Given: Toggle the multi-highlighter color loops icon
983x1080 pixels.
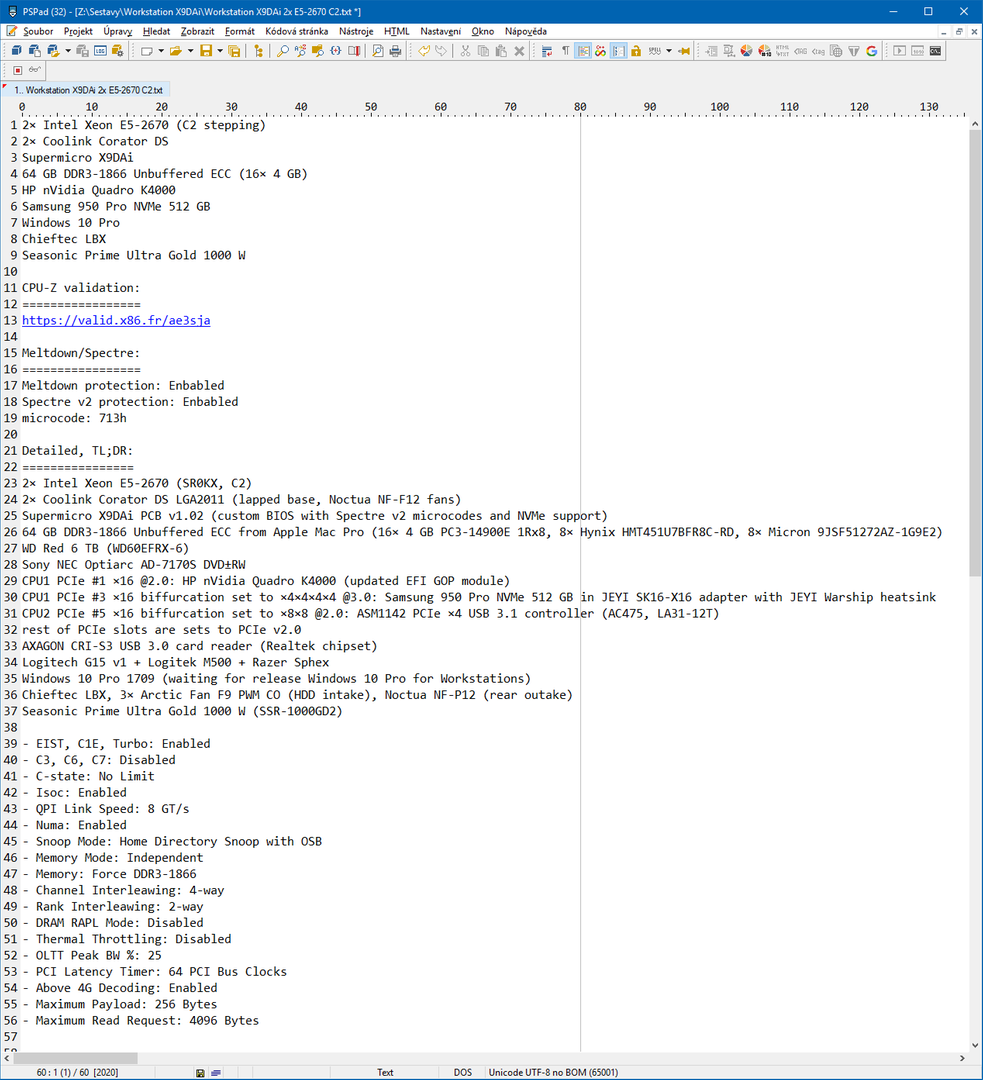Looking at the screenshot, I should [601, 51].
